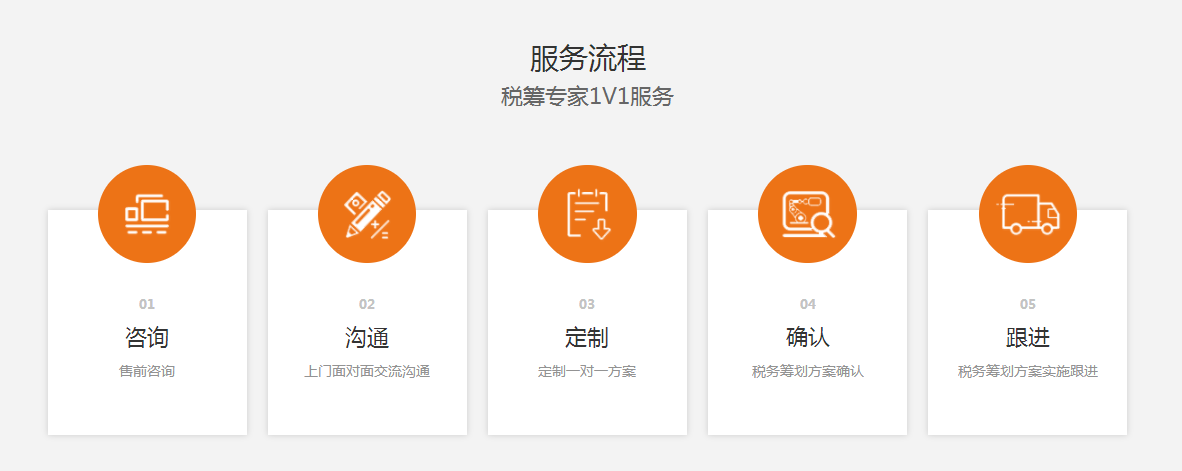This screenshot has width=1182, height=471.
Task: Select the 跟进 step heading
Action: pyautogui.click(x=1027, y=337)
